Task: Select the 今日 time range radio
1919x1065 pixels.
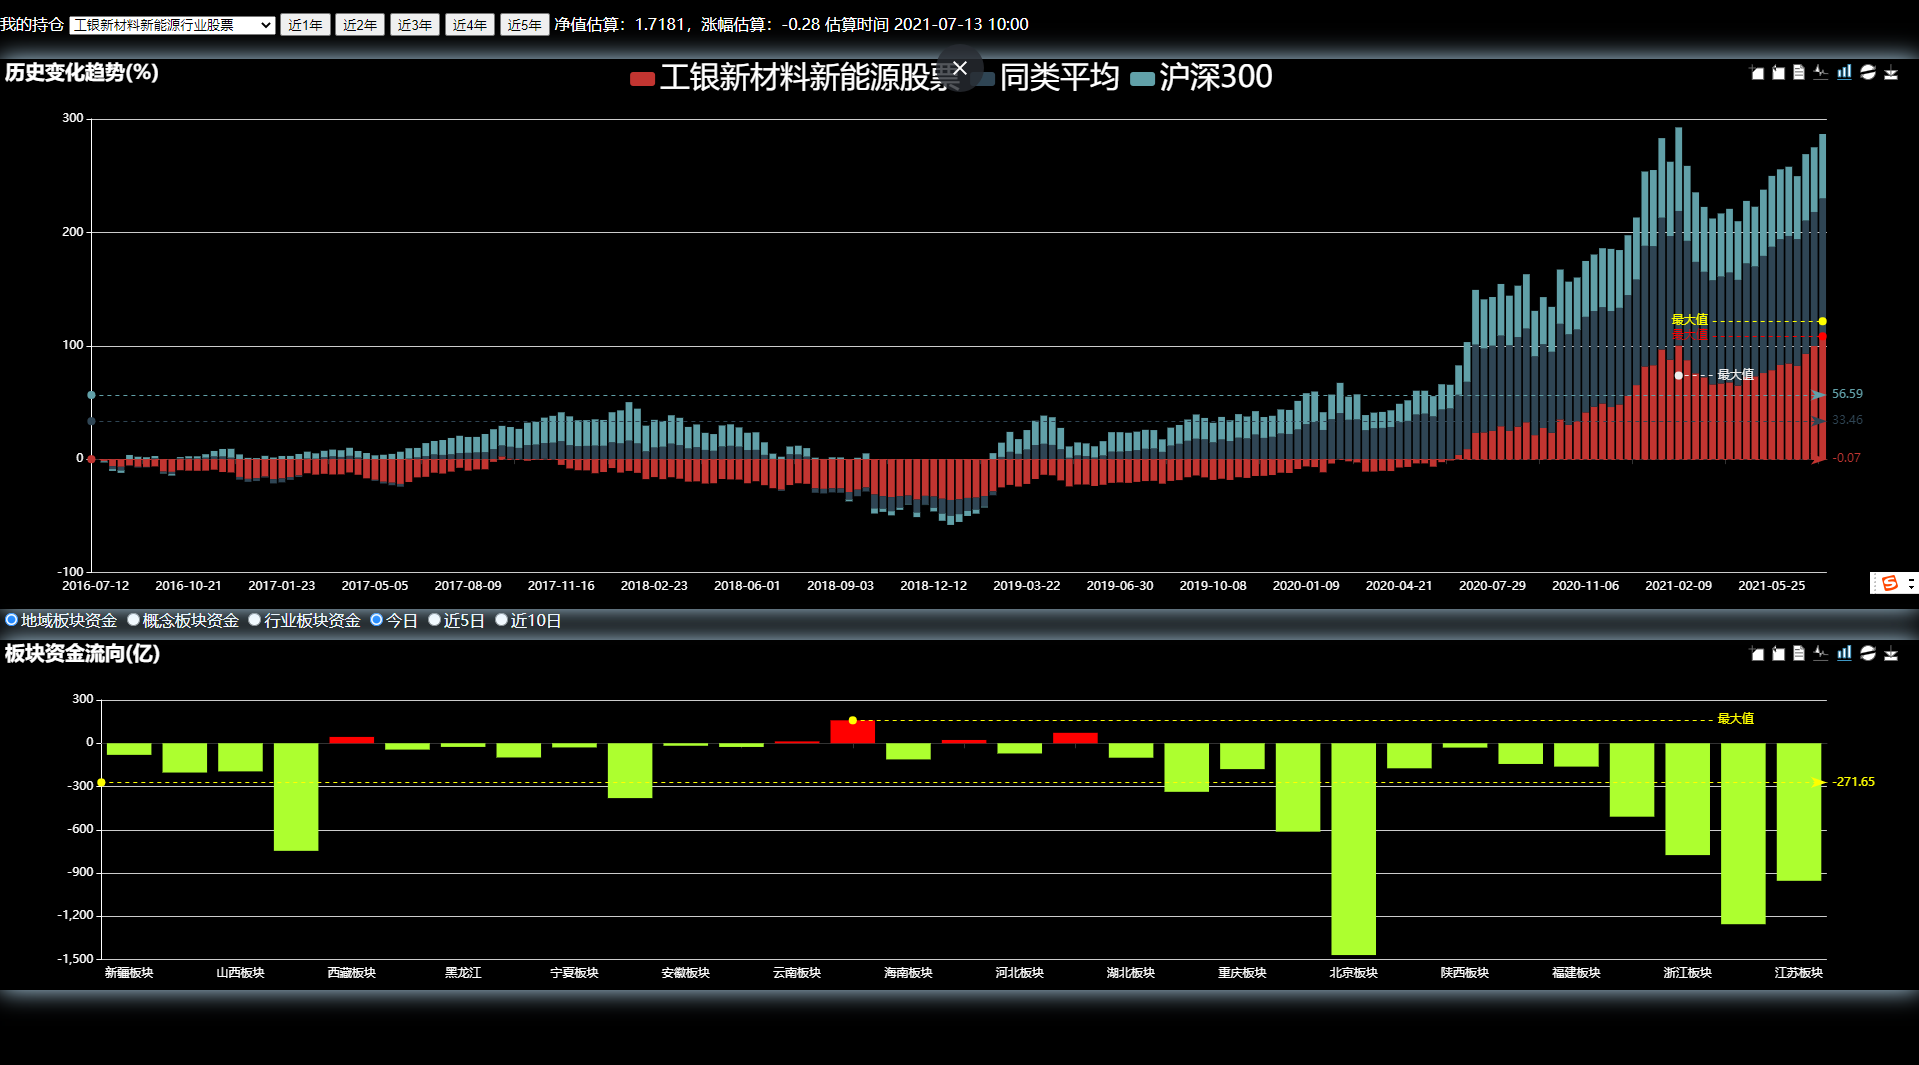Action: tap(377, 620)
